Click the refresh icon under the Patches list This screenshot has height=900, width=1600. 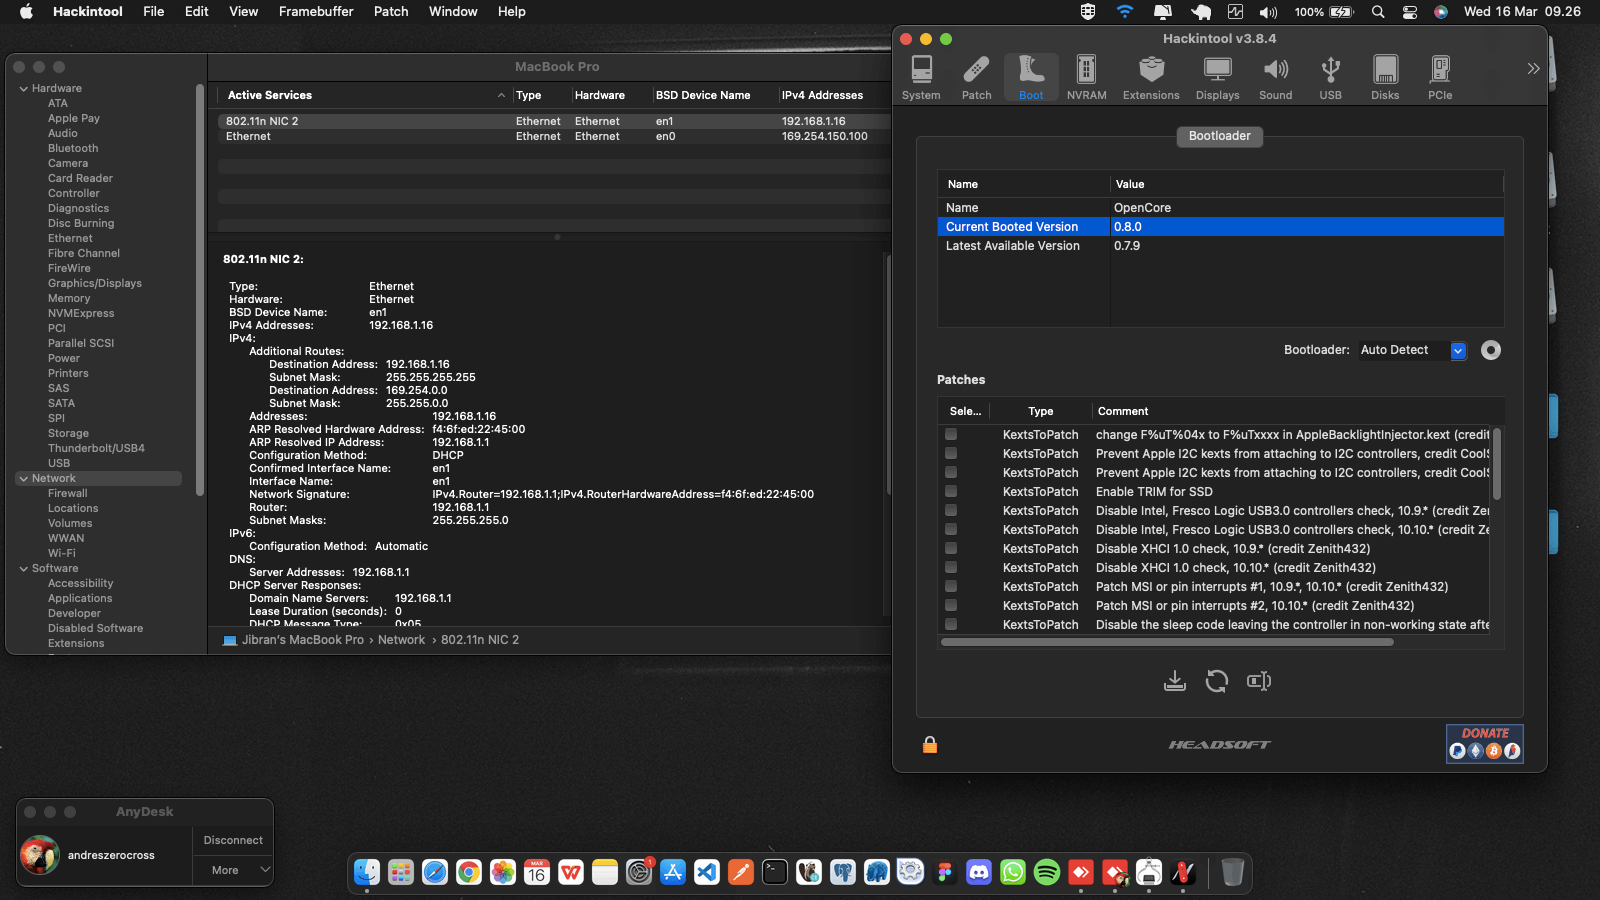(x=1217, y=680)
